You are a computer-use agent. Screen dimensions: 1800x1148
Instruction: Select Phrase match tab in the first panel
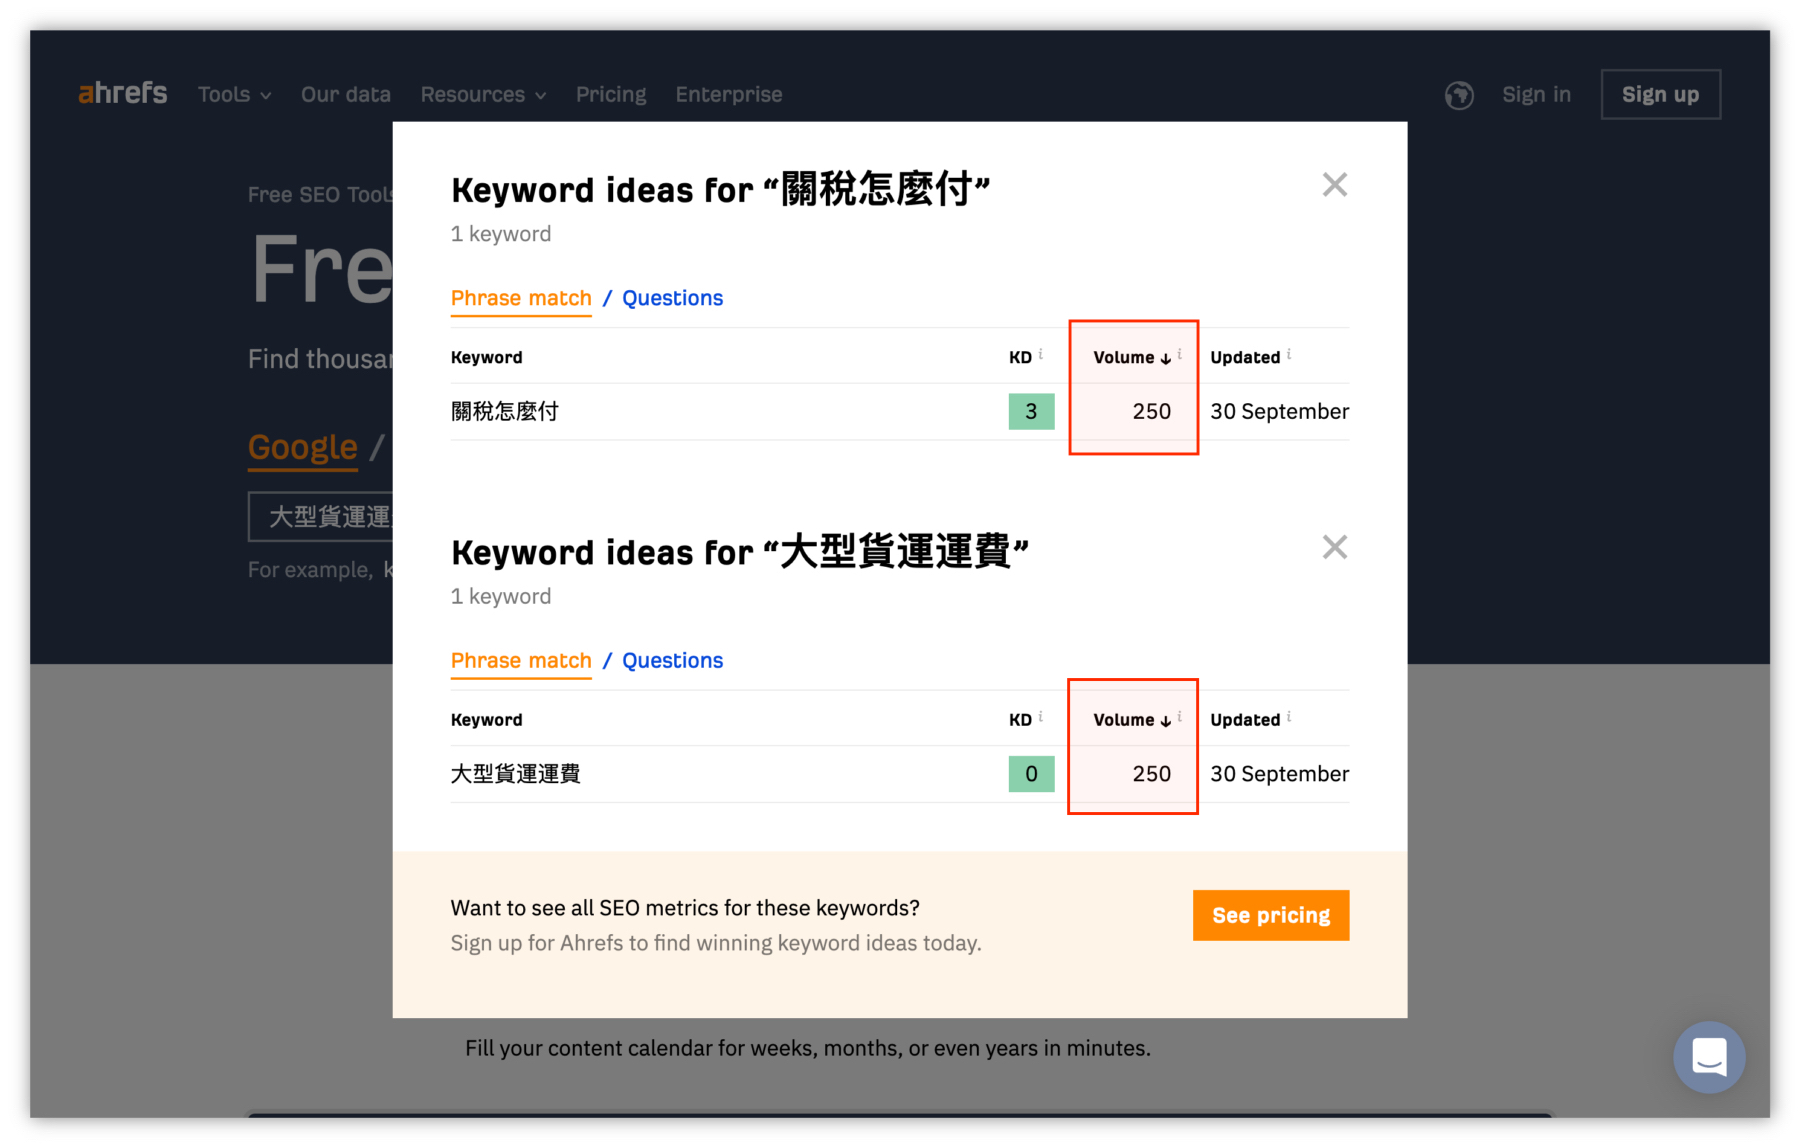pyautogui.click(x=521, y=298)
